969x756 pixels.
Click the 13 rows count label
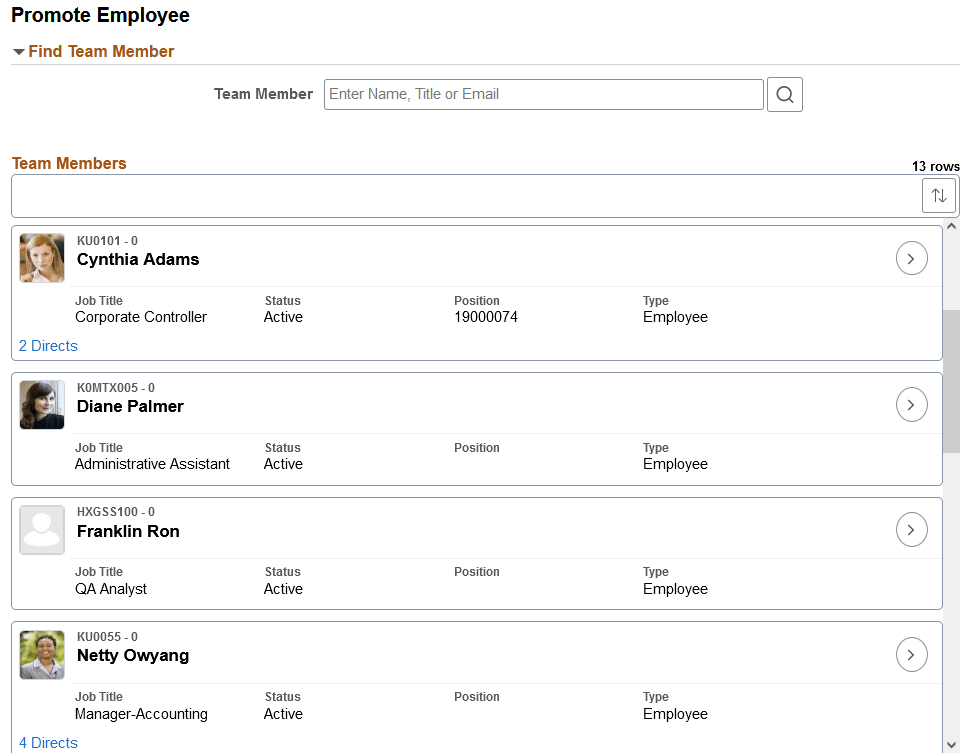tap(935, 166)
